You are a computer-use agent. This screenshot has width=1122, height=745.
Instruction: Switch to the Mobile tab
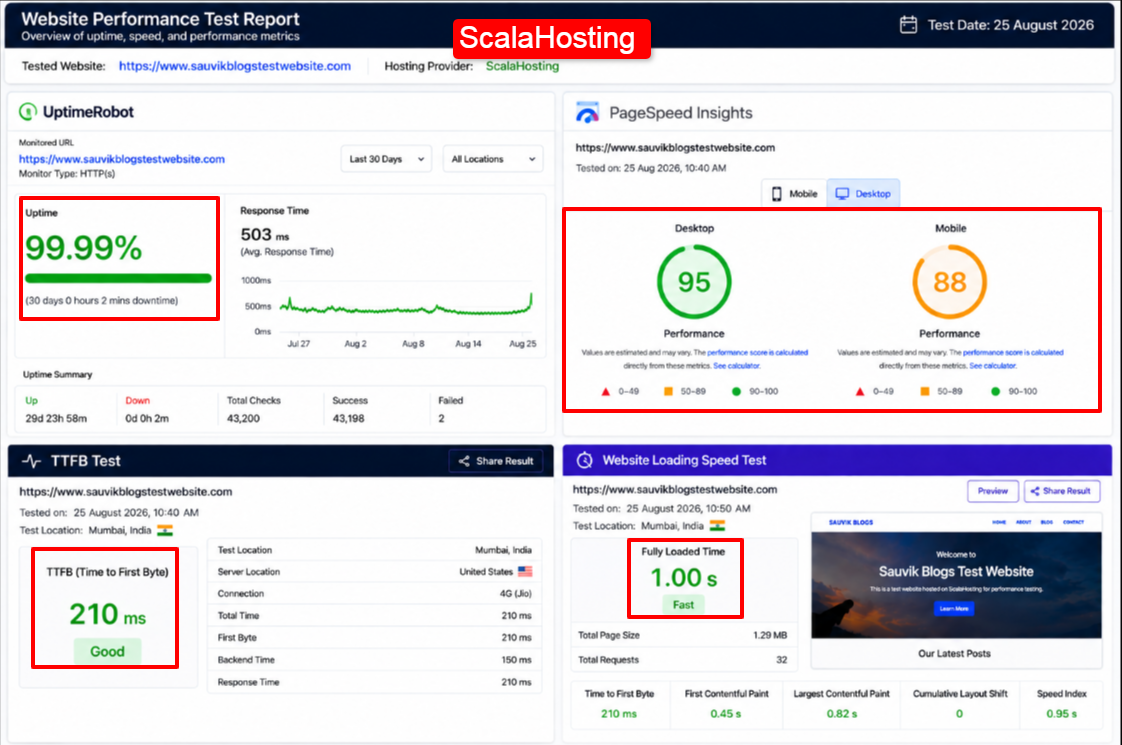pyautogui.click(x=794, y=194)
